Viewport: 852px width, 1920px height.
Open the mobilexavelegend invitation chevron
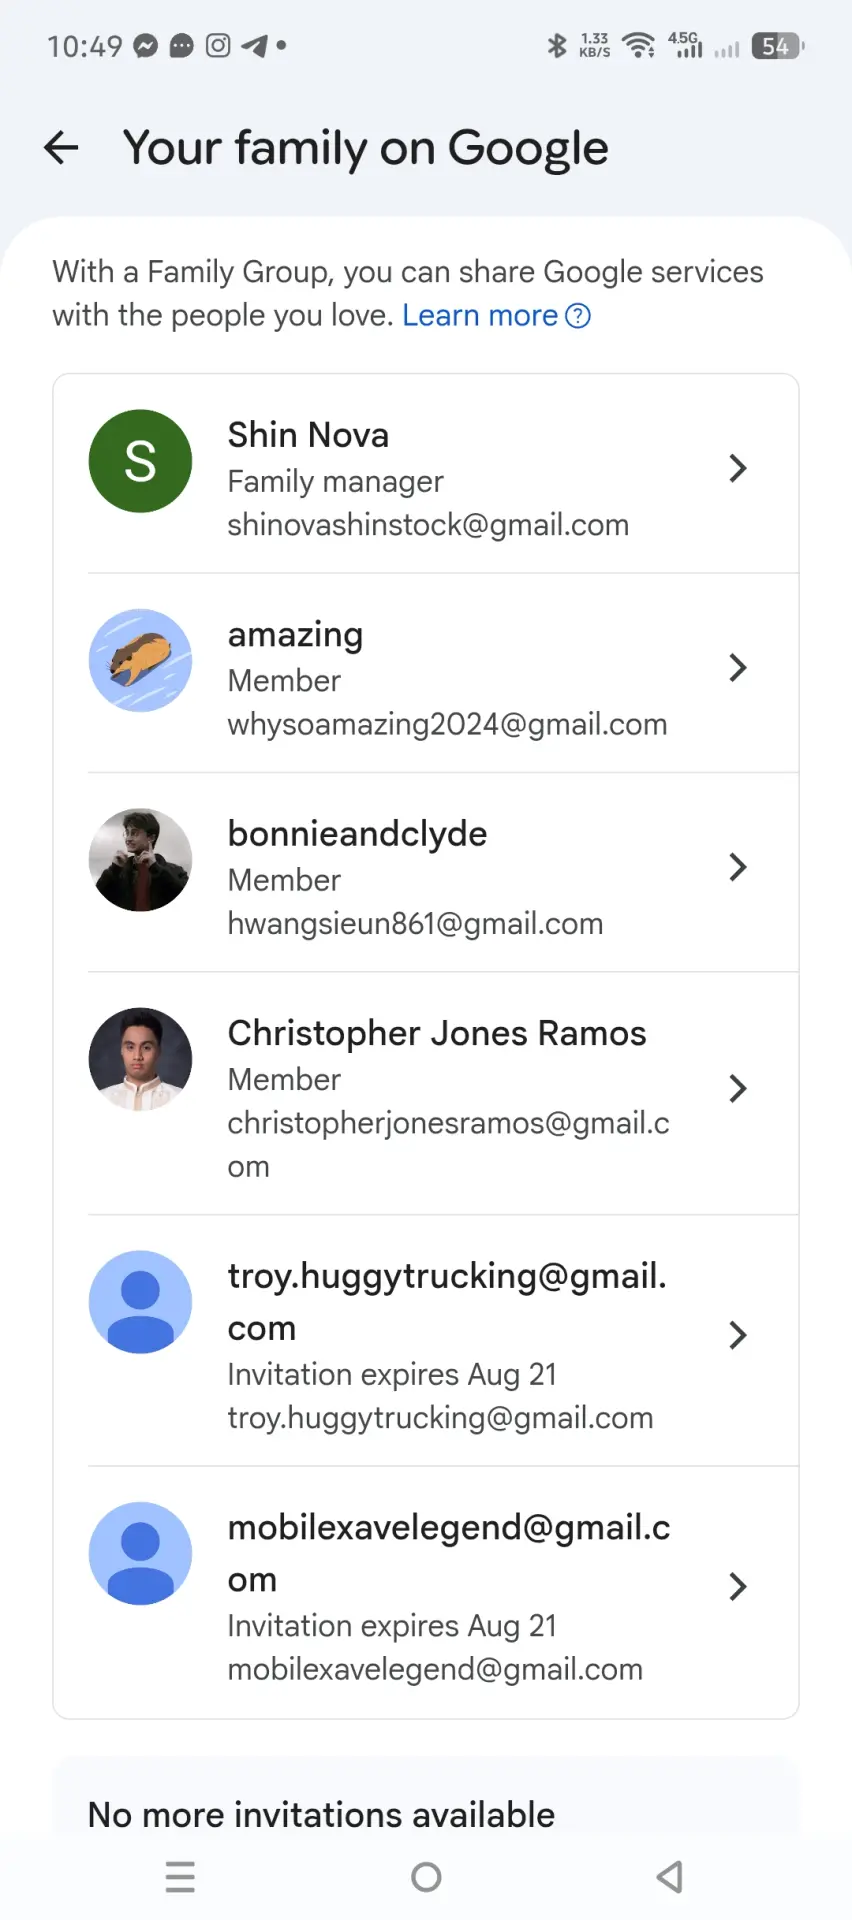pyautogui.click(x=738, y=1586)
